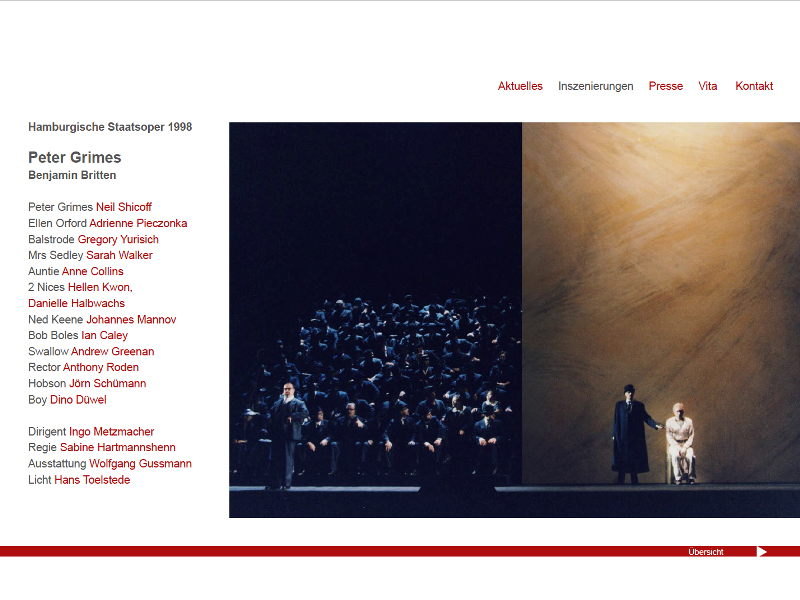Image resolution: width=800 pixels, height=600 pixels.
Task: Click the name Hellen Kwon
Action: (x=100, y=287)
